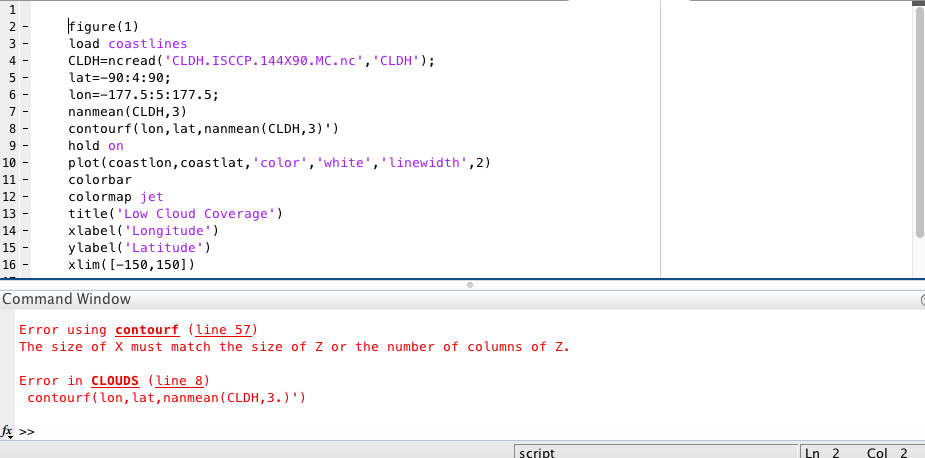
Task: Go to CLOUDS line 8 link
Action: coord(179,381)
